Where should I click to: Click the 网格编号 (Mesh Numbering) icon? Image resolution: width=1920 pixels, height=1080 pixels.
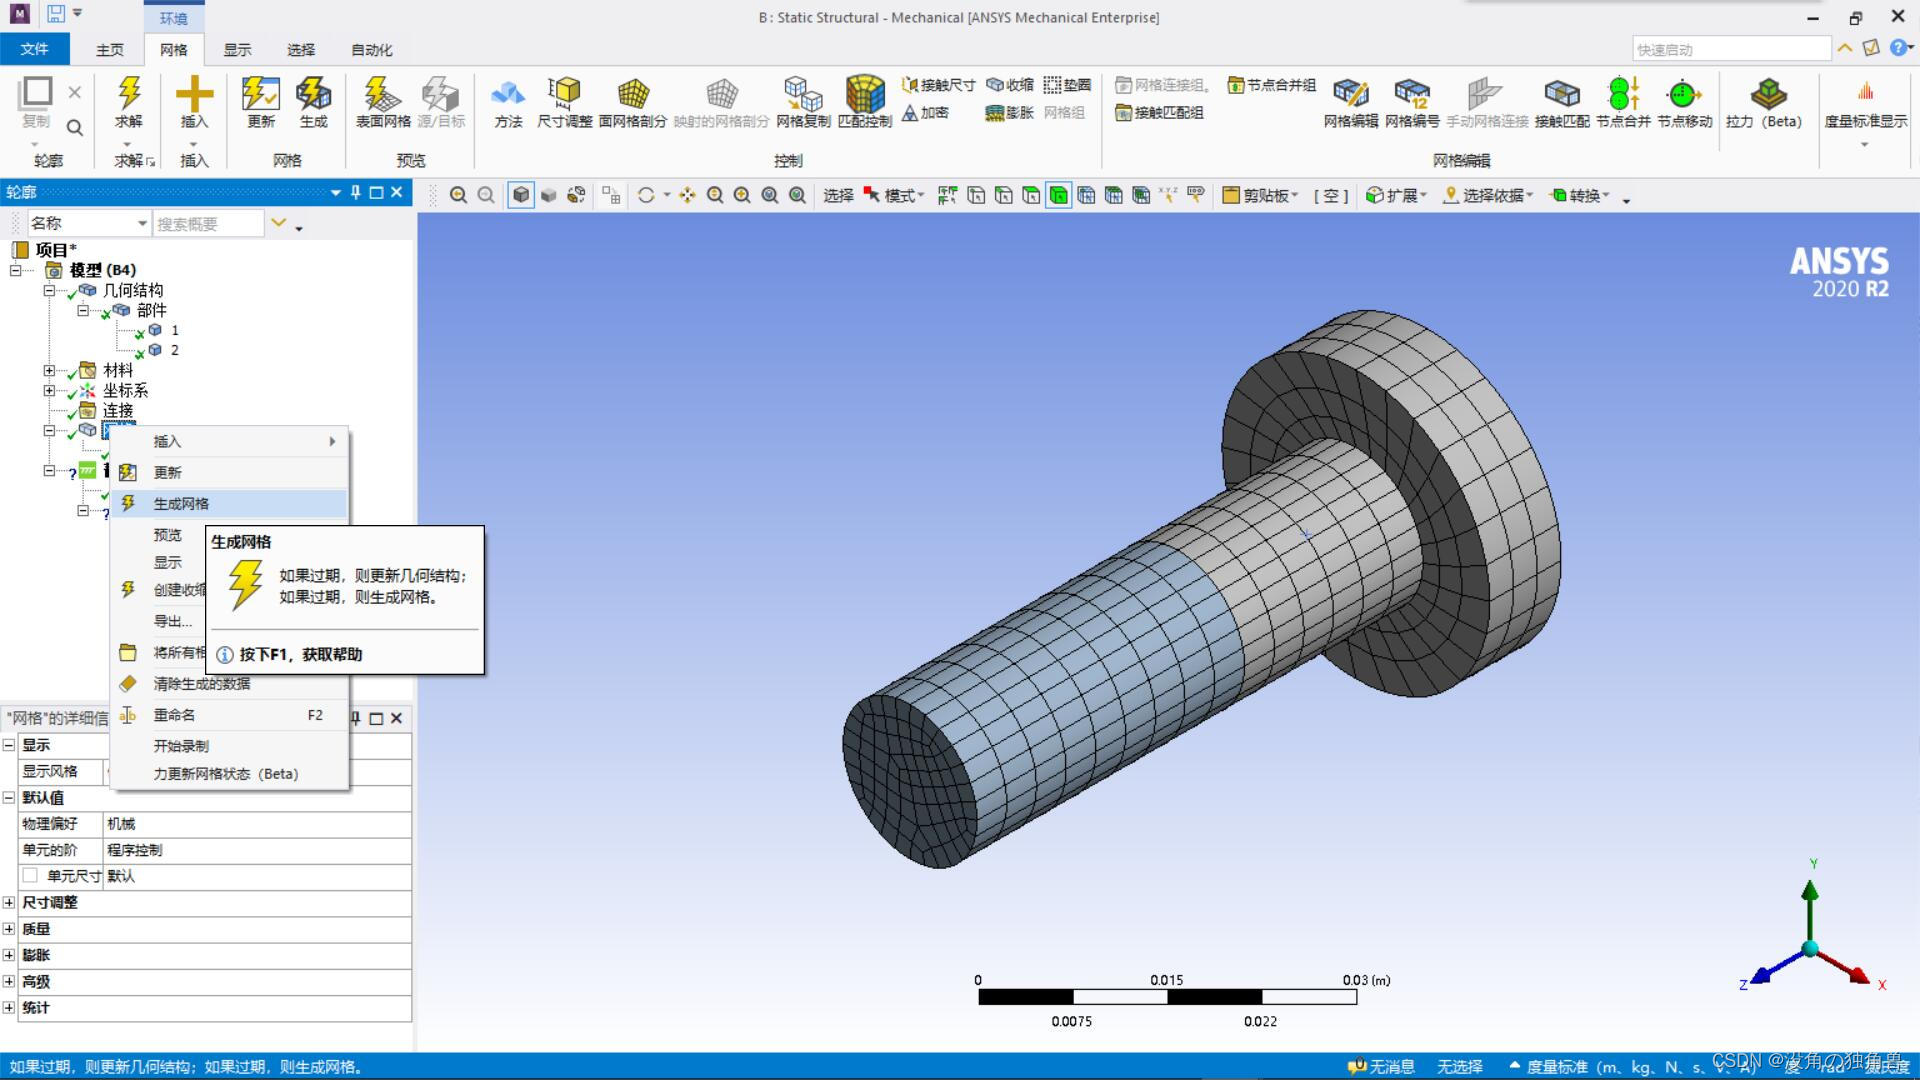point(1411,95)
